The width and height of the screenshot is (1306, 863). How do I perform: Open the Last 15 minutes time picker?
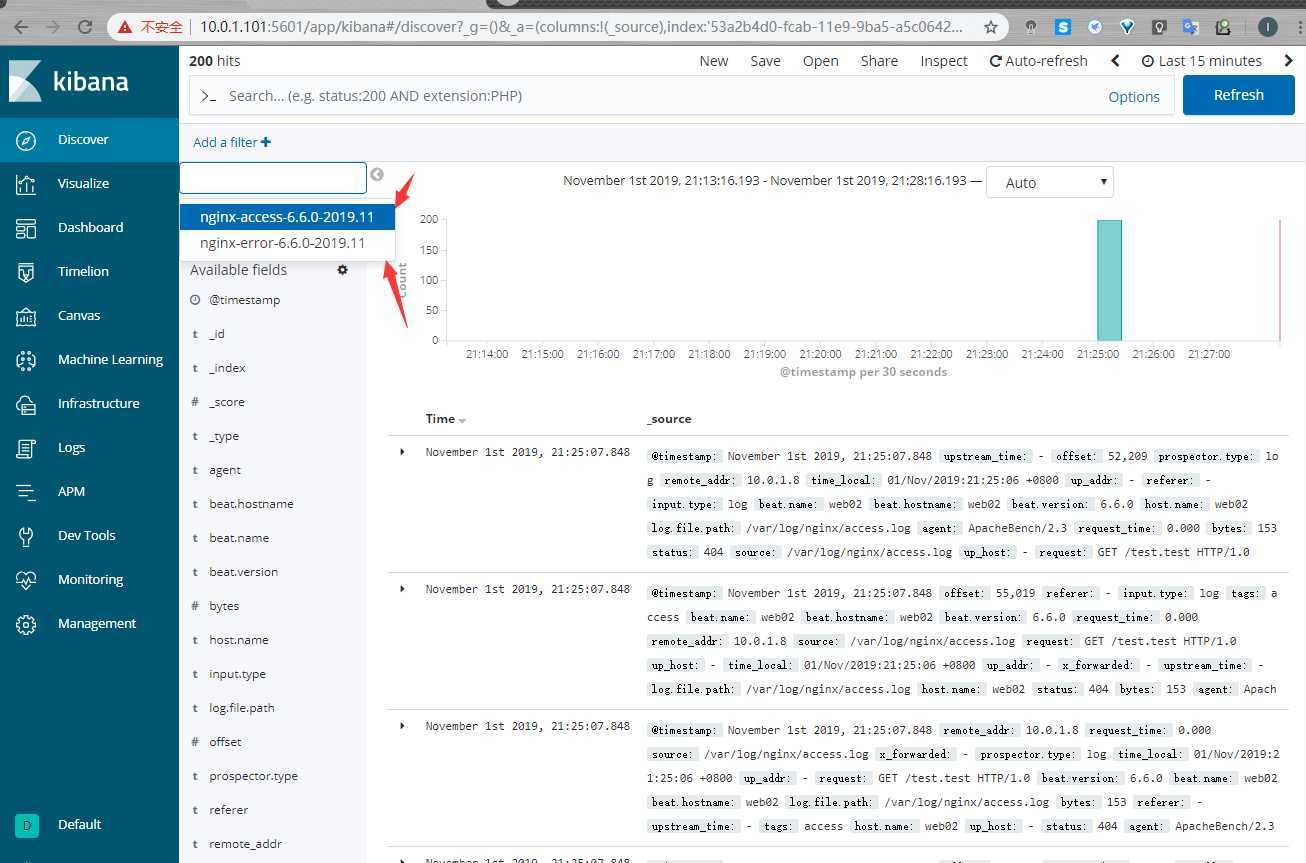pyautogui.click(x=1201, y=61)
